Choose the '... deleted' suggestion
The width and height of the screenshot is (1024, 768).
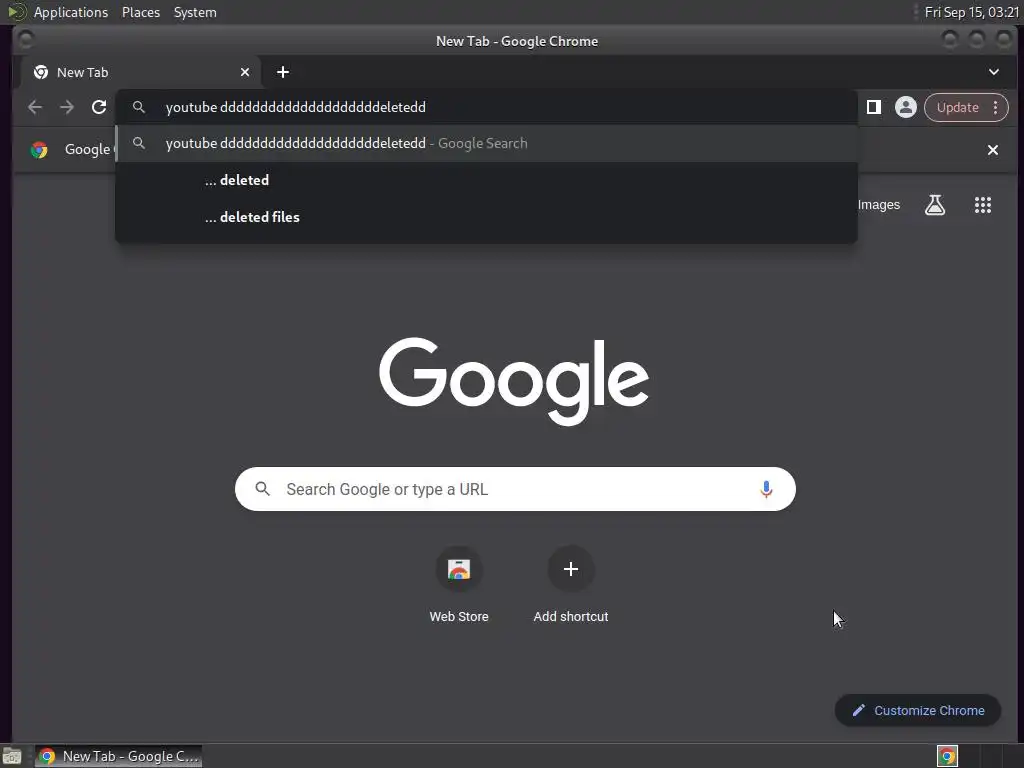pyautogui.click(x=486, y=180)
